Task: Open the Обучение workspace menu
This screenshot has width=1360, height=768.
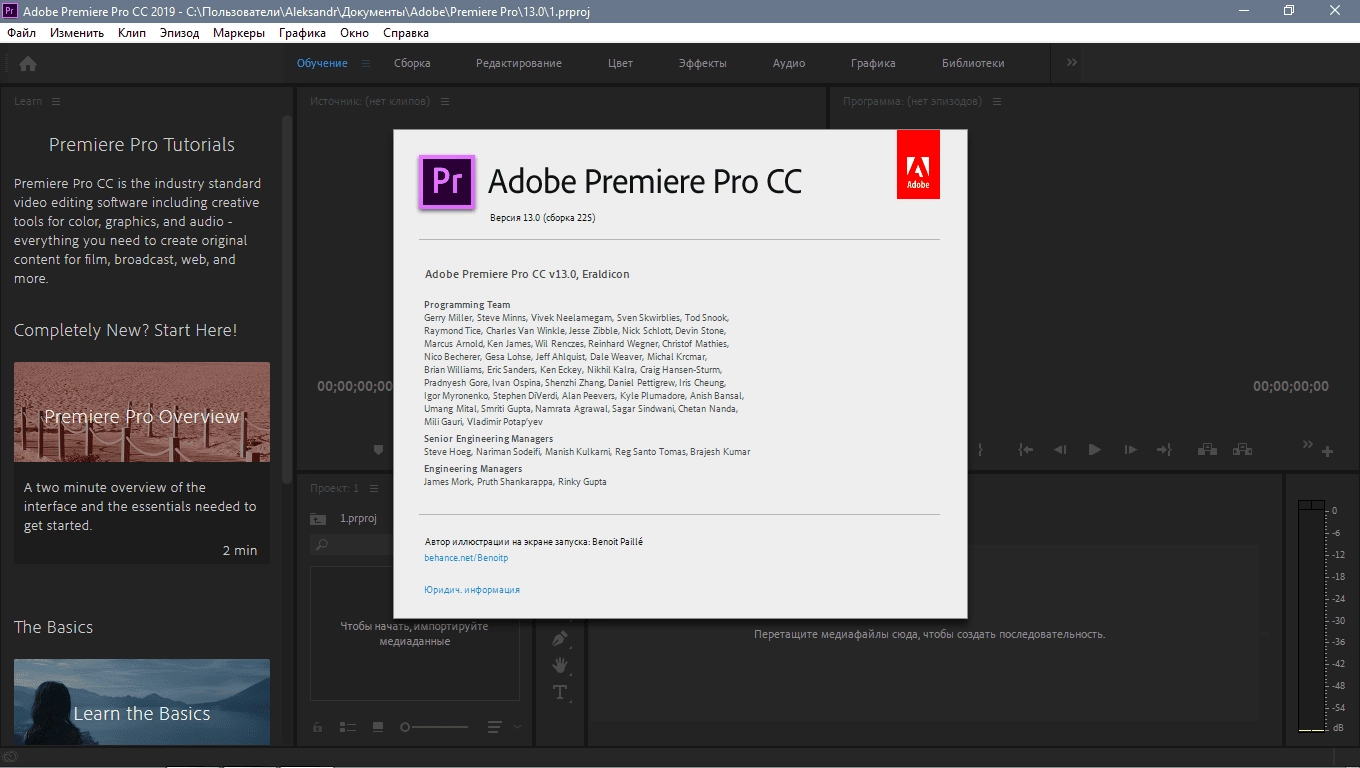Action: pyautogui.click(x=366, y=63)
